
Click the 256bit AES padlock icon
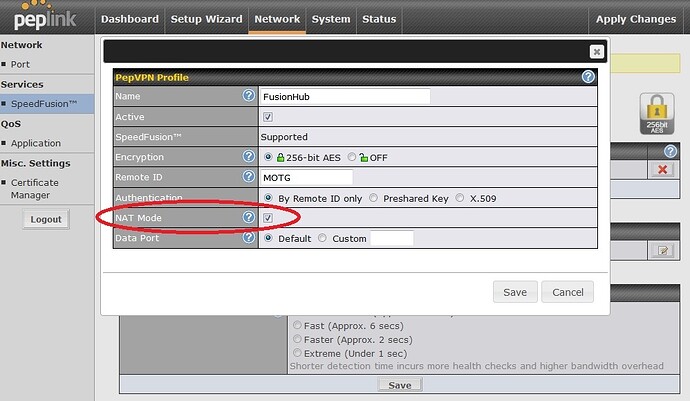tap(657, 114)
